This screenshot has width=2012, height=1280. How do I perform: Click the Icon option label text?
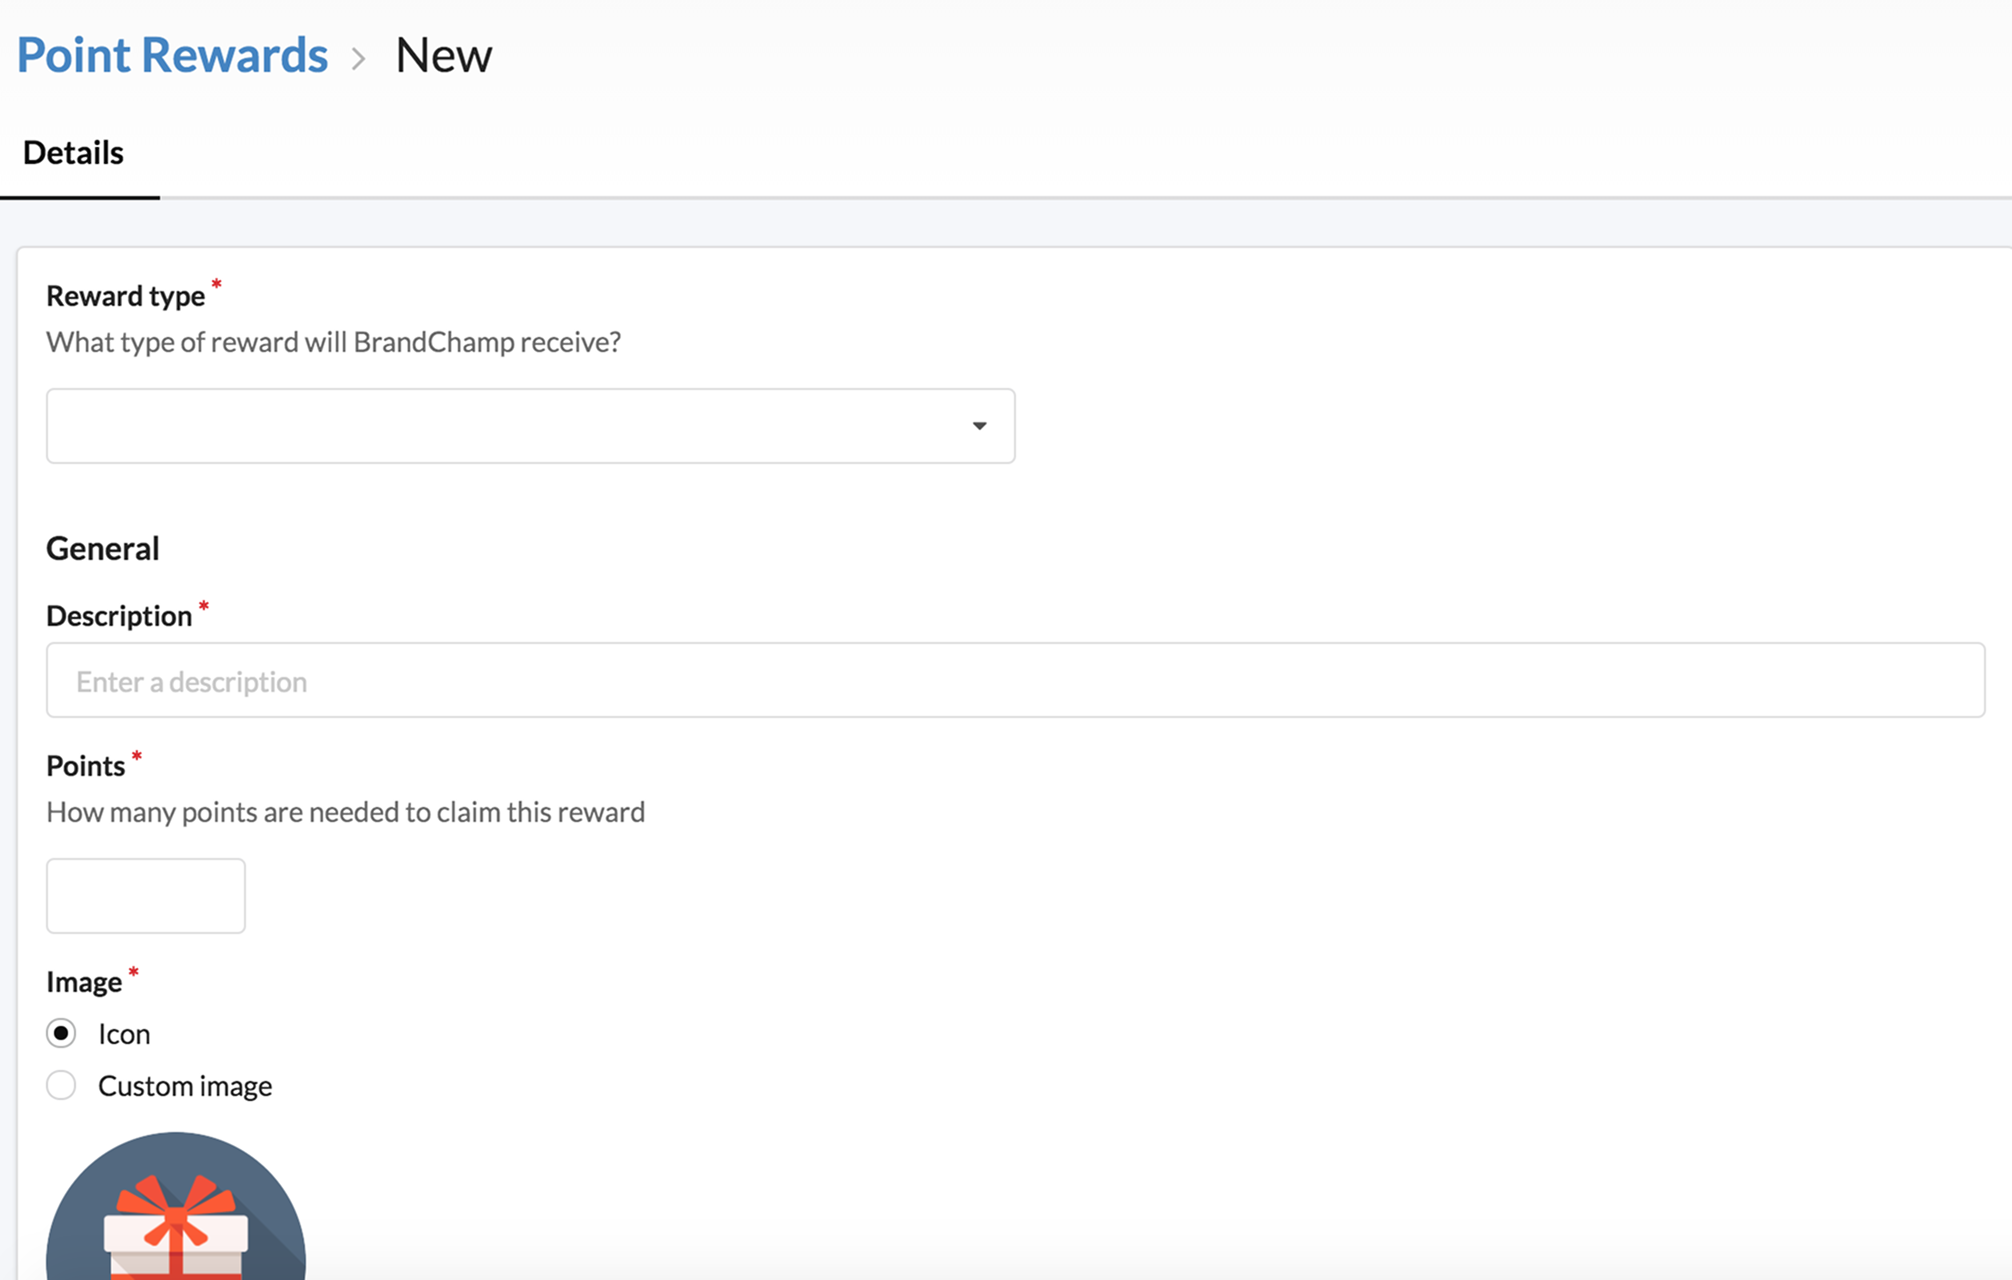(124, 1034)
